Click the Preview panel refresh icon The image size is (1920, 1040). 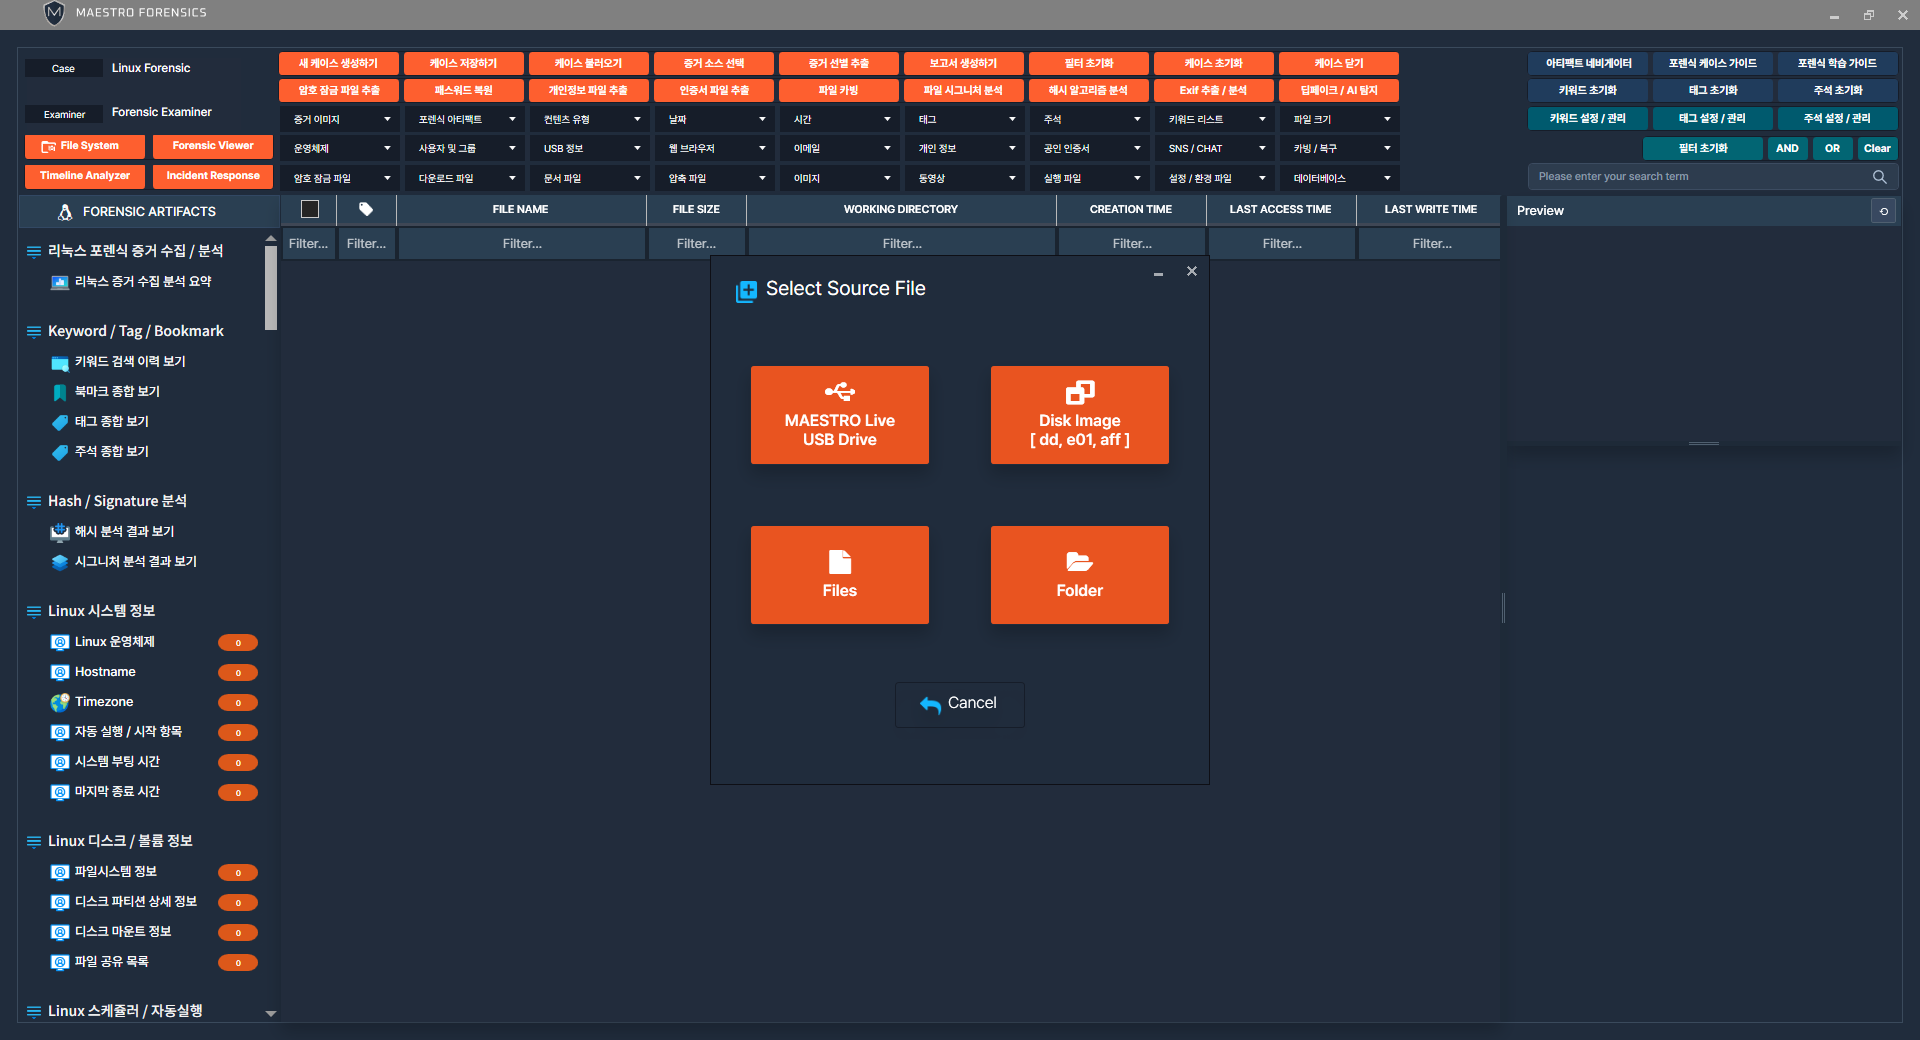[1883, 211]
